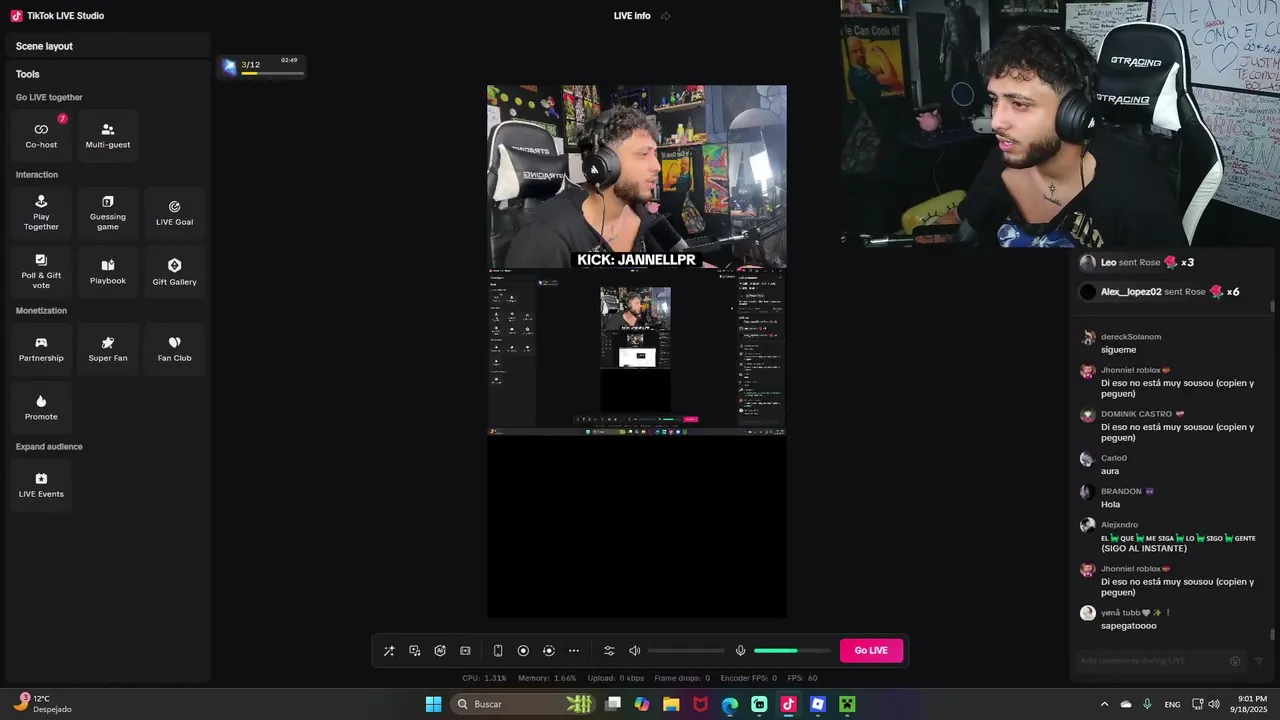Mute the microphone
This screenshot has height=720, width=1280.
tap(740, 651)
